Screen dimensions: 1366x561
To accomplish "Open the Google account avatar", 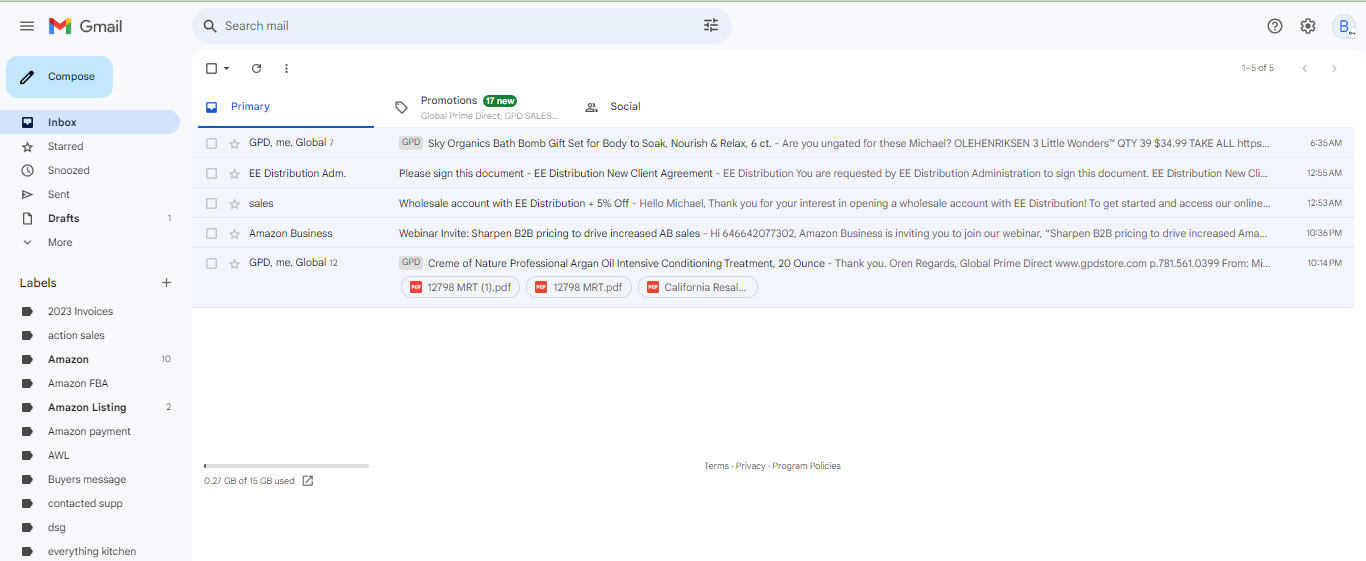I will pos(1344,27).
